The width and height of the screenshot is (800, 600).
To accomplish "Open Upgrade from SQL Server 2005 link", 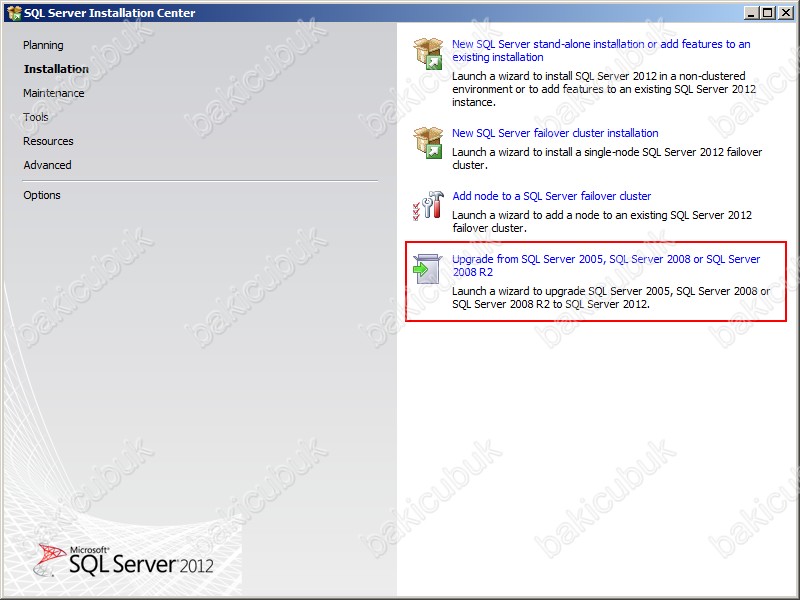I will (606, 265).
